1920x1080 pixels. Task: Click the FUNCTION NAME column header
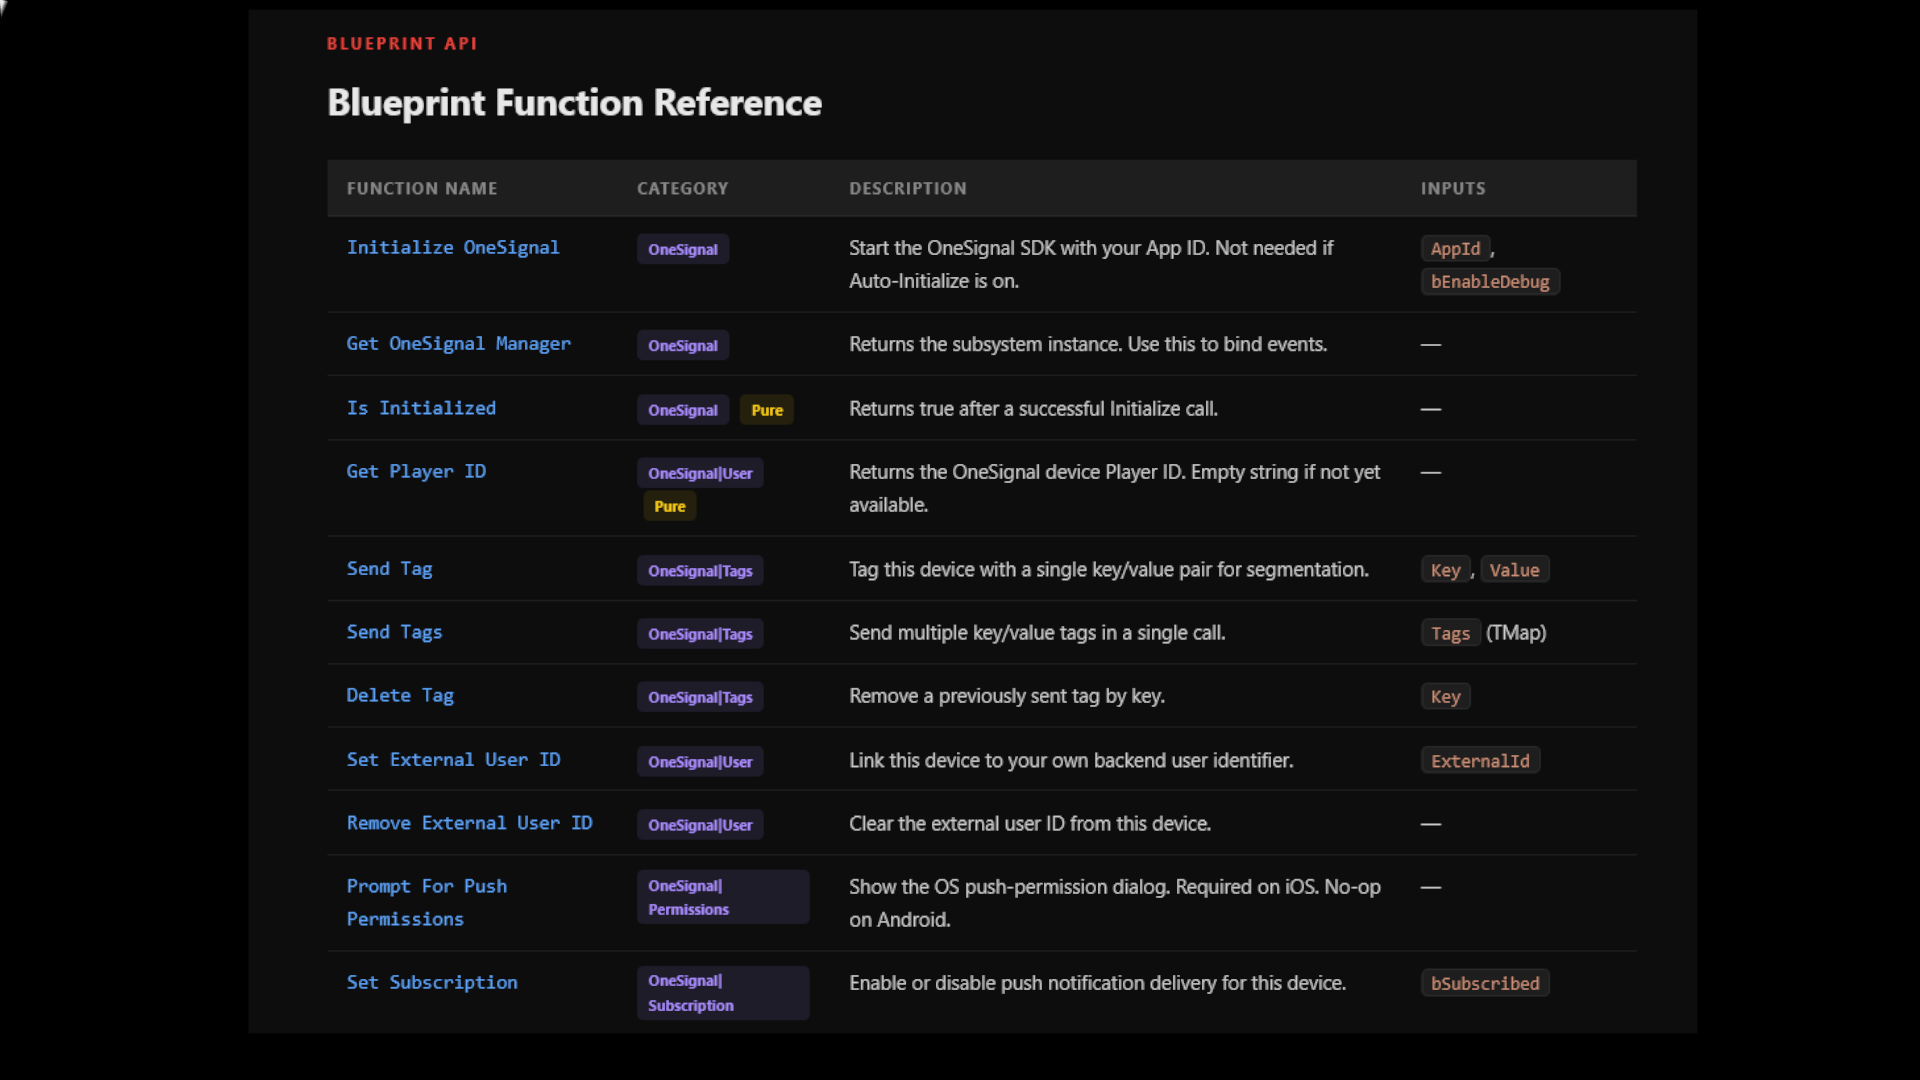(422, 188)
